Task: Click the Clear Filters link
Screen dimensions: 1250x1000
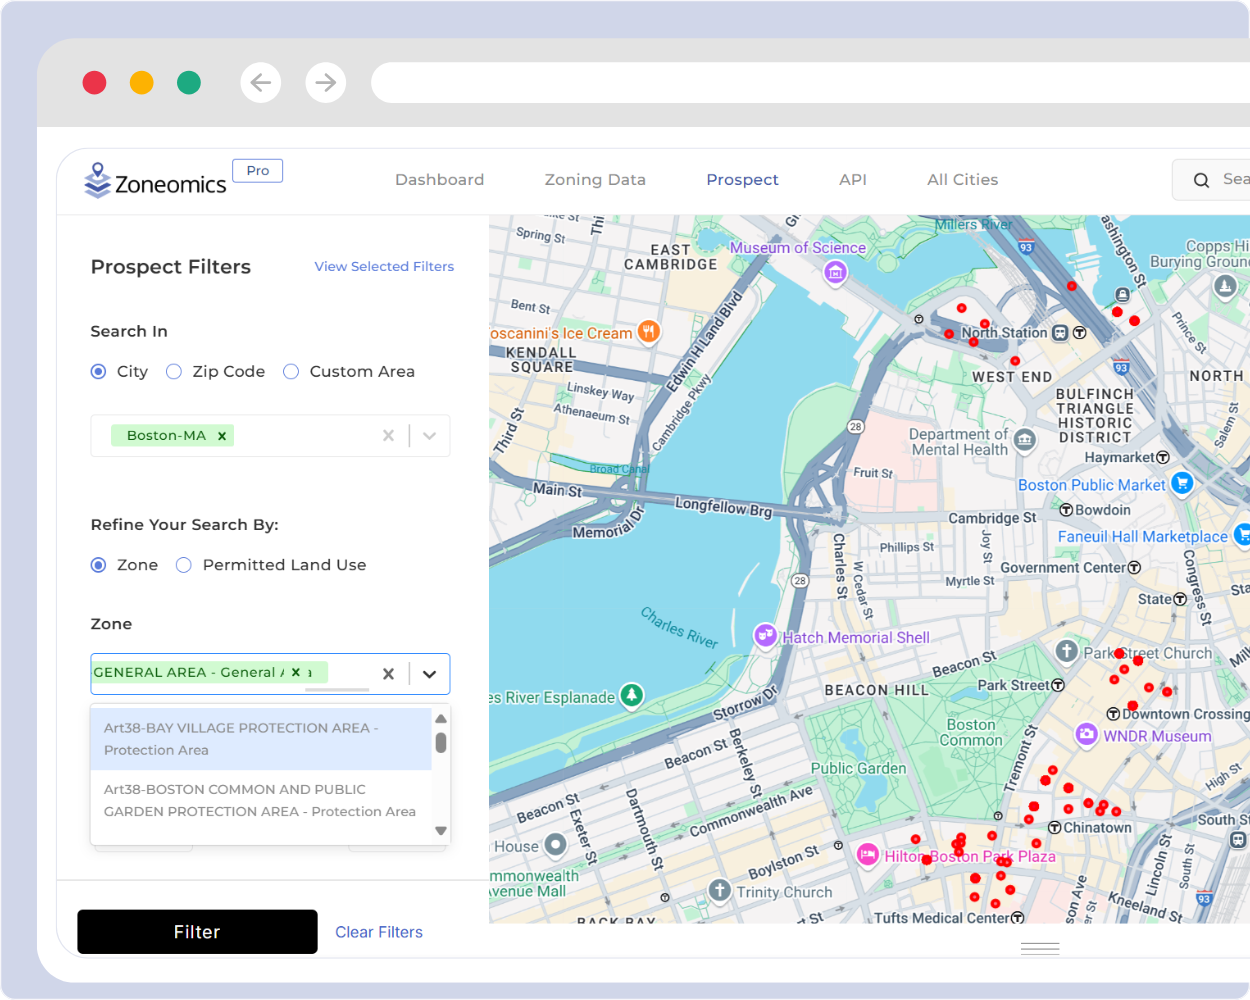Action: pyautogui.click(x=379, y=932)
